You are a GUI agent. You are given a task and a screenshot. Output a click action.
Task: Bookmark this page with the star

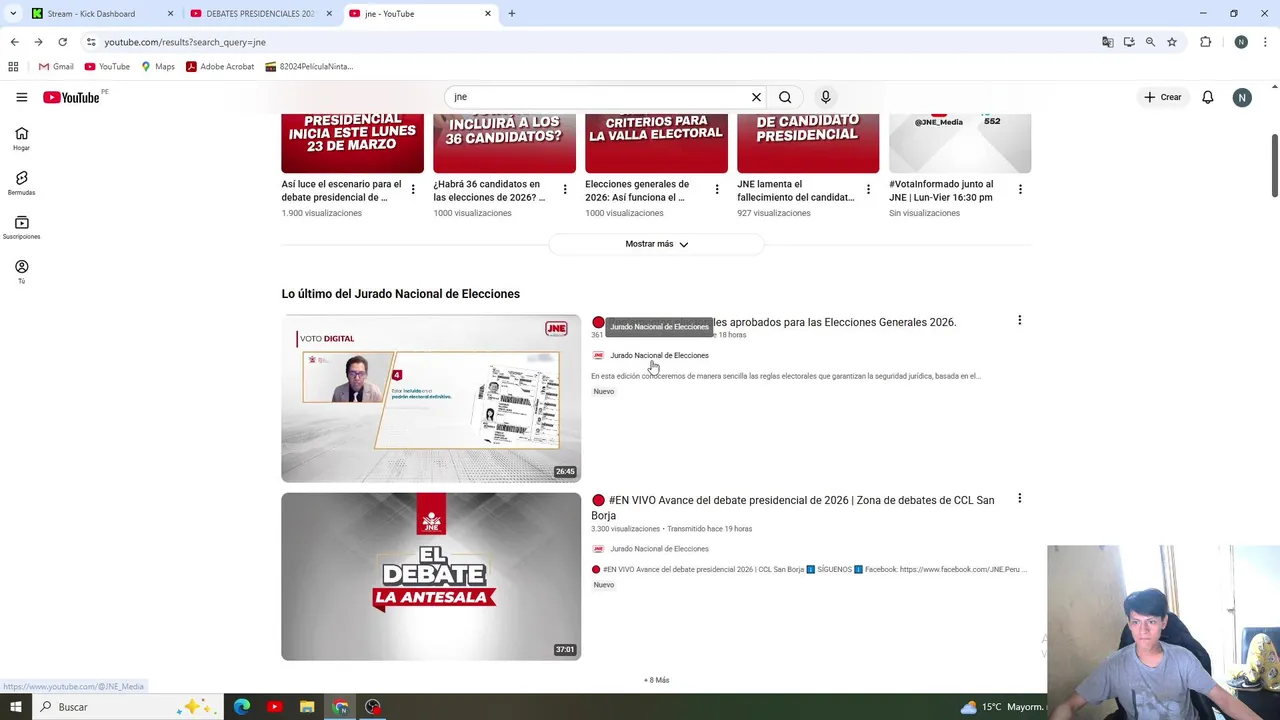click(1172, 42)
